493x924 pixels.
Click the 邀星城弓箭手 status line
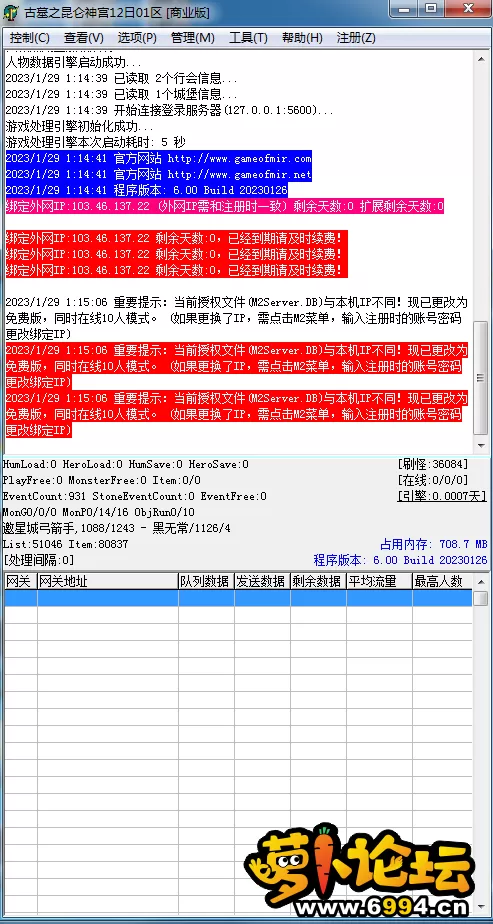(x=117, y=528)
